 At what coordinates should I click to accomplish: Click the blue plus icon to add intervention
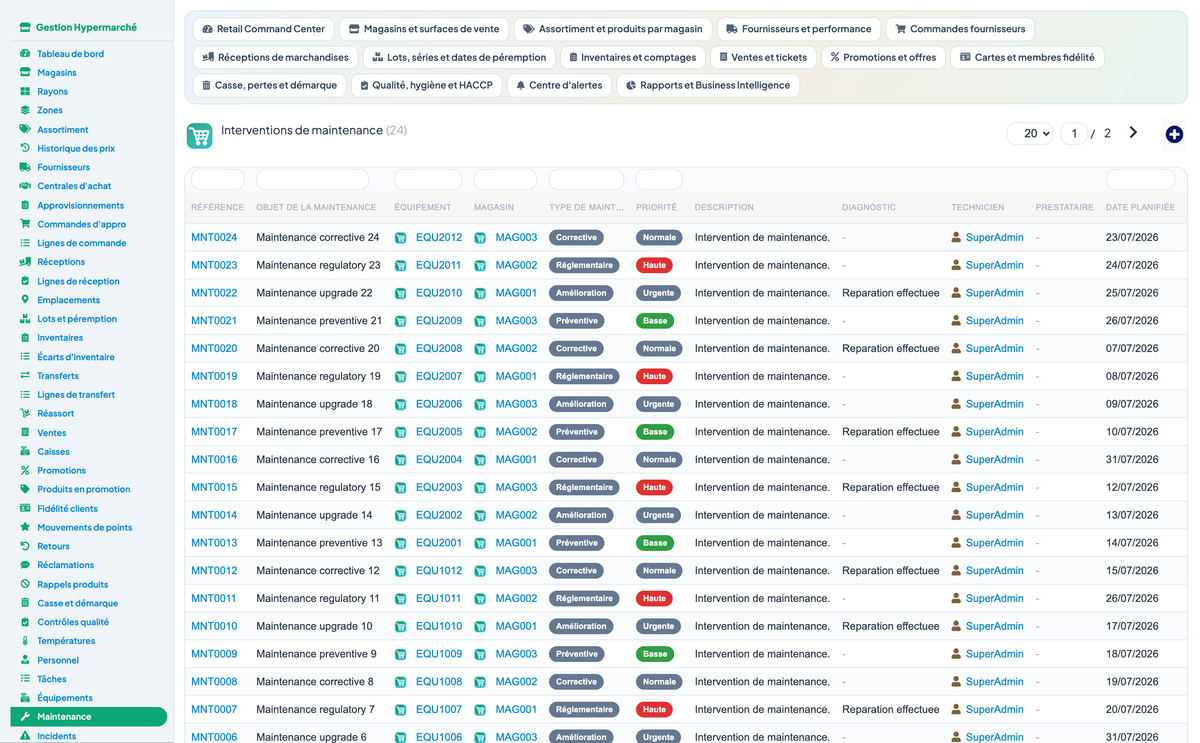tap(1174, 134)
